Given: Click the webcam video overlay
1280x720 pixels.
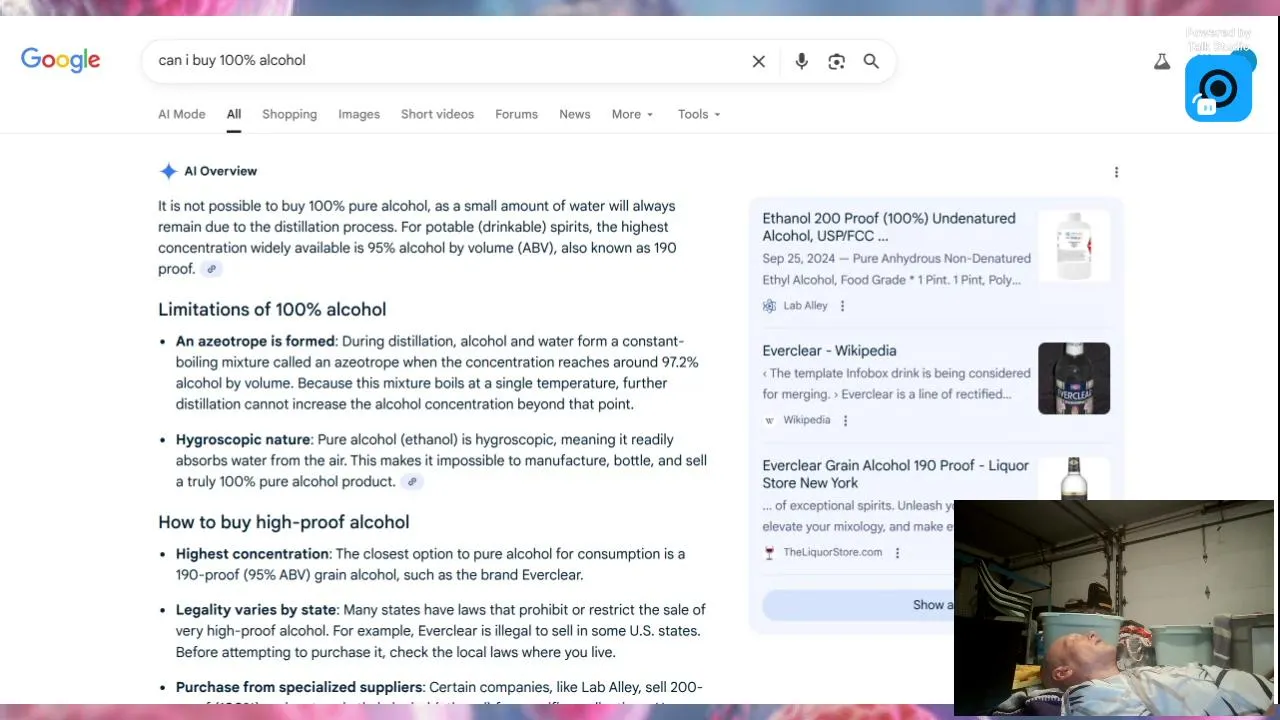Looking at the screenshot, I should [x=1114, y=608].
